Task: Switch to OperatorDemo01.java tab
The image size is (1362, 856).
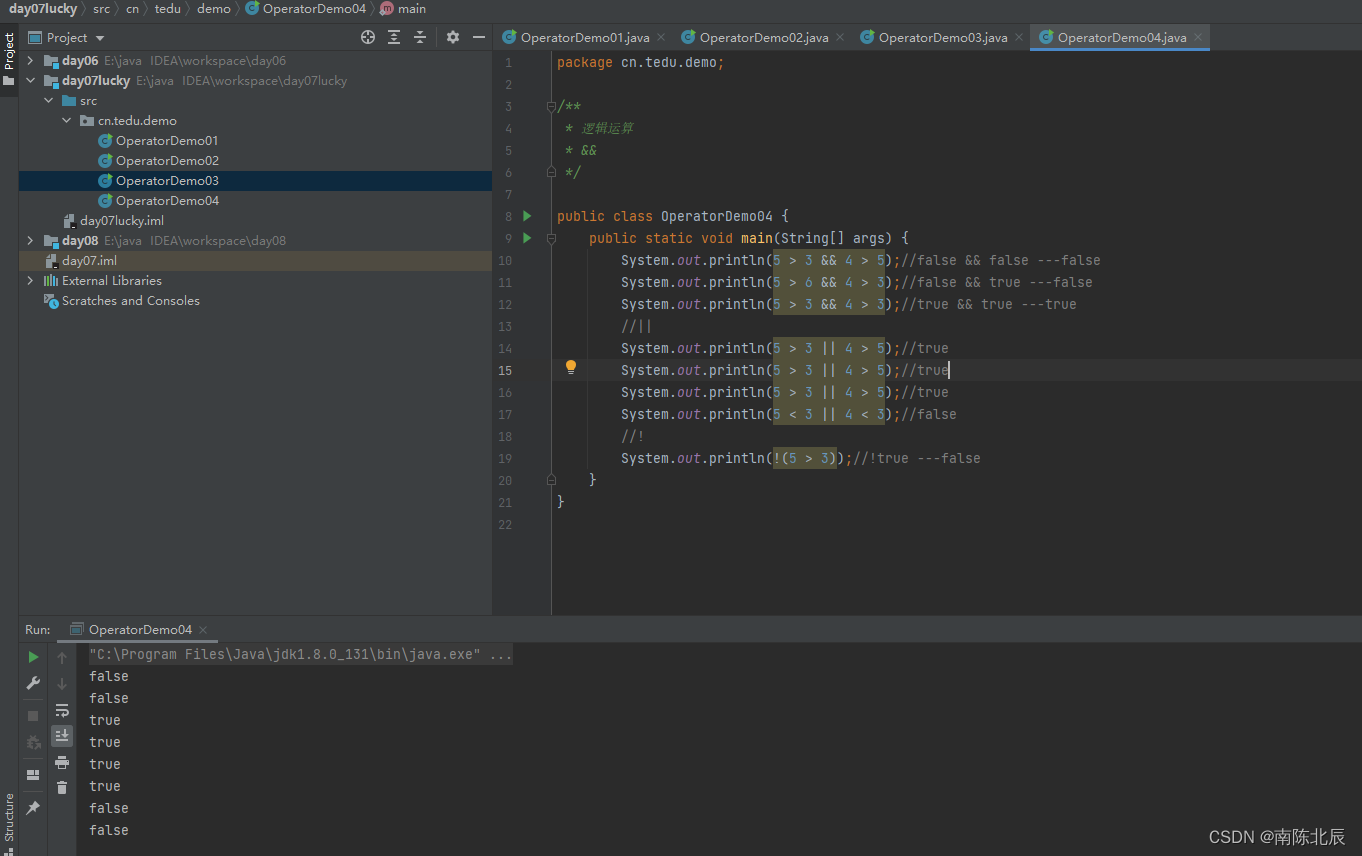Action: click(585, 37)
